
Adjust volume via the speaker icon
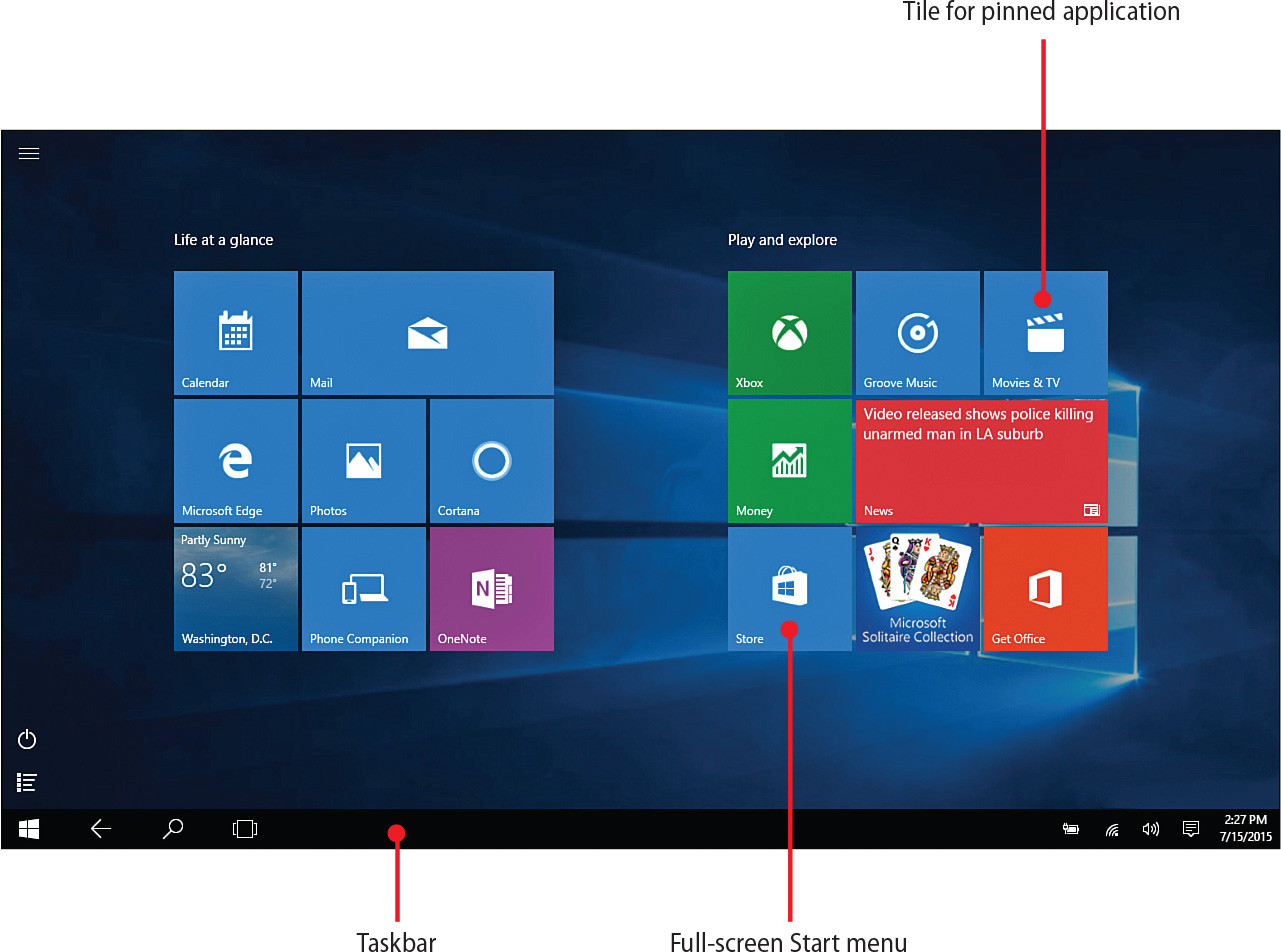[1150, 829]
